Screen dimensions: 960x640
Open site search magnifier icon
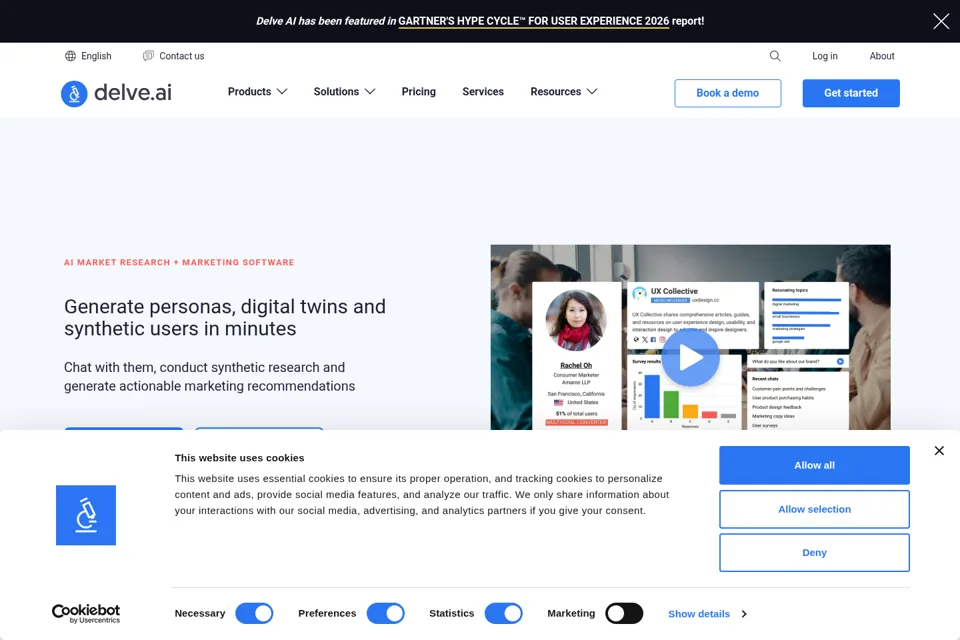click(775, 56)
